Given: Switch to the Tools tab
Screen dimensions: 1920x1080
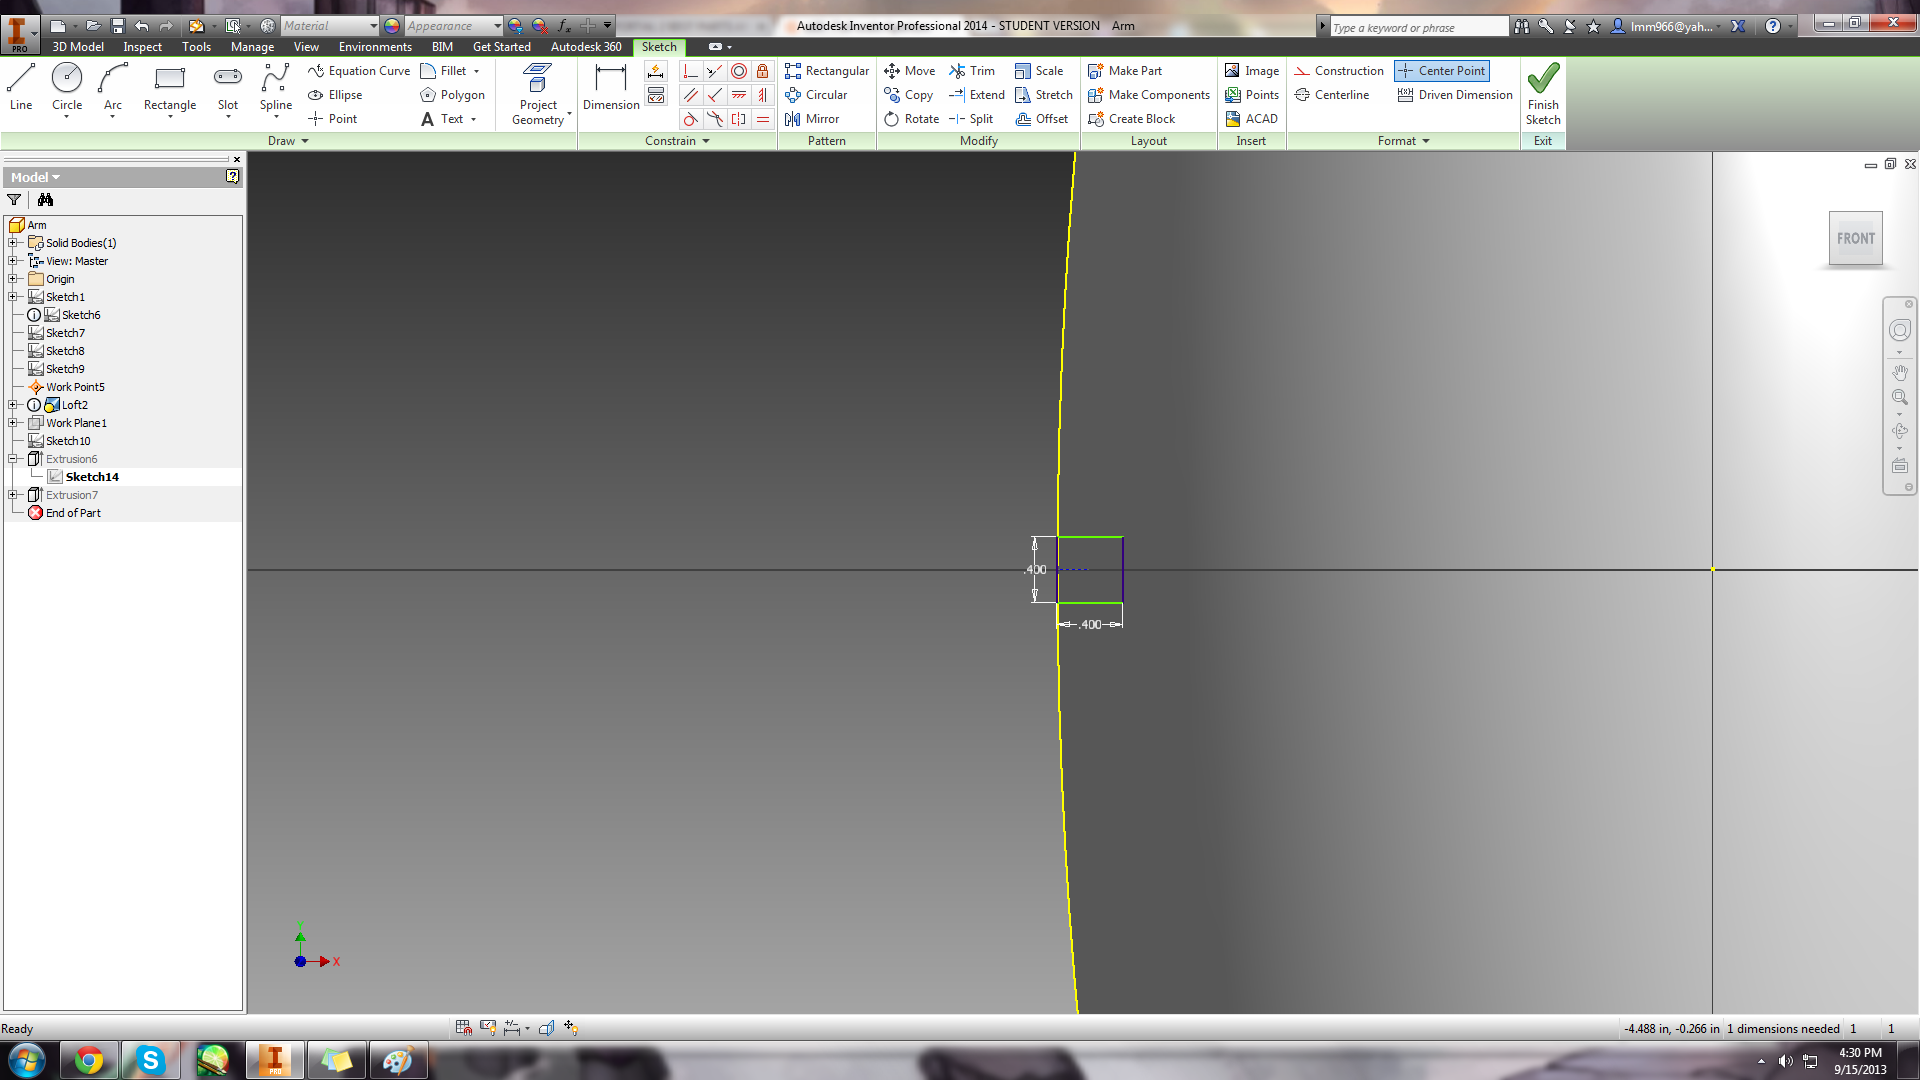Looking at the screenshot, I should [x=196, y=47].
